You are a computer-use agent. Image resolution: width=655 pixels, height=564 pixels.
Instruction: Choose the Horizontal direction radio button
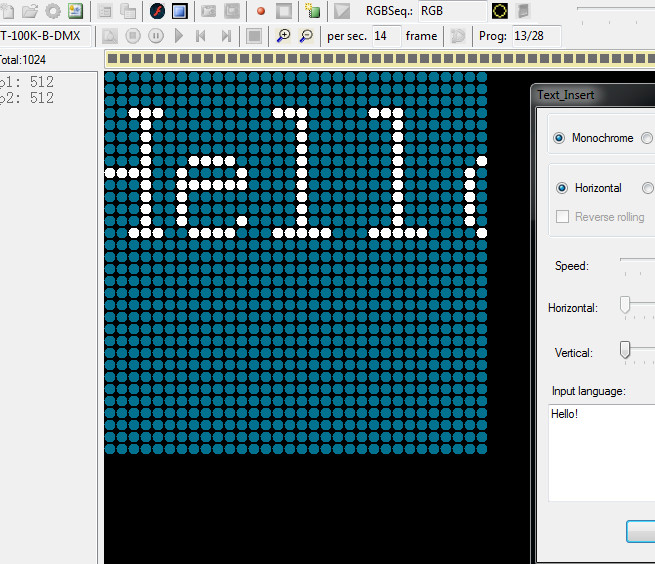coord(562,188)
